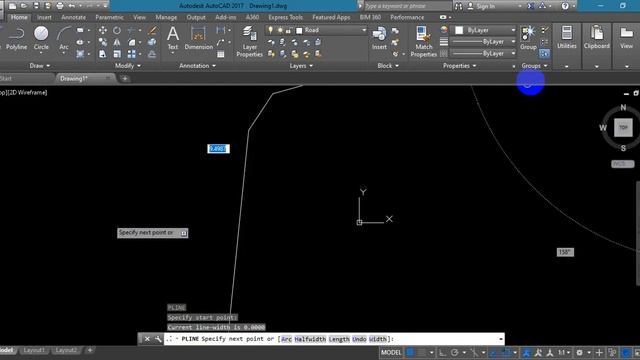Open the Express Tools ribbon tab

pos(285,18)
